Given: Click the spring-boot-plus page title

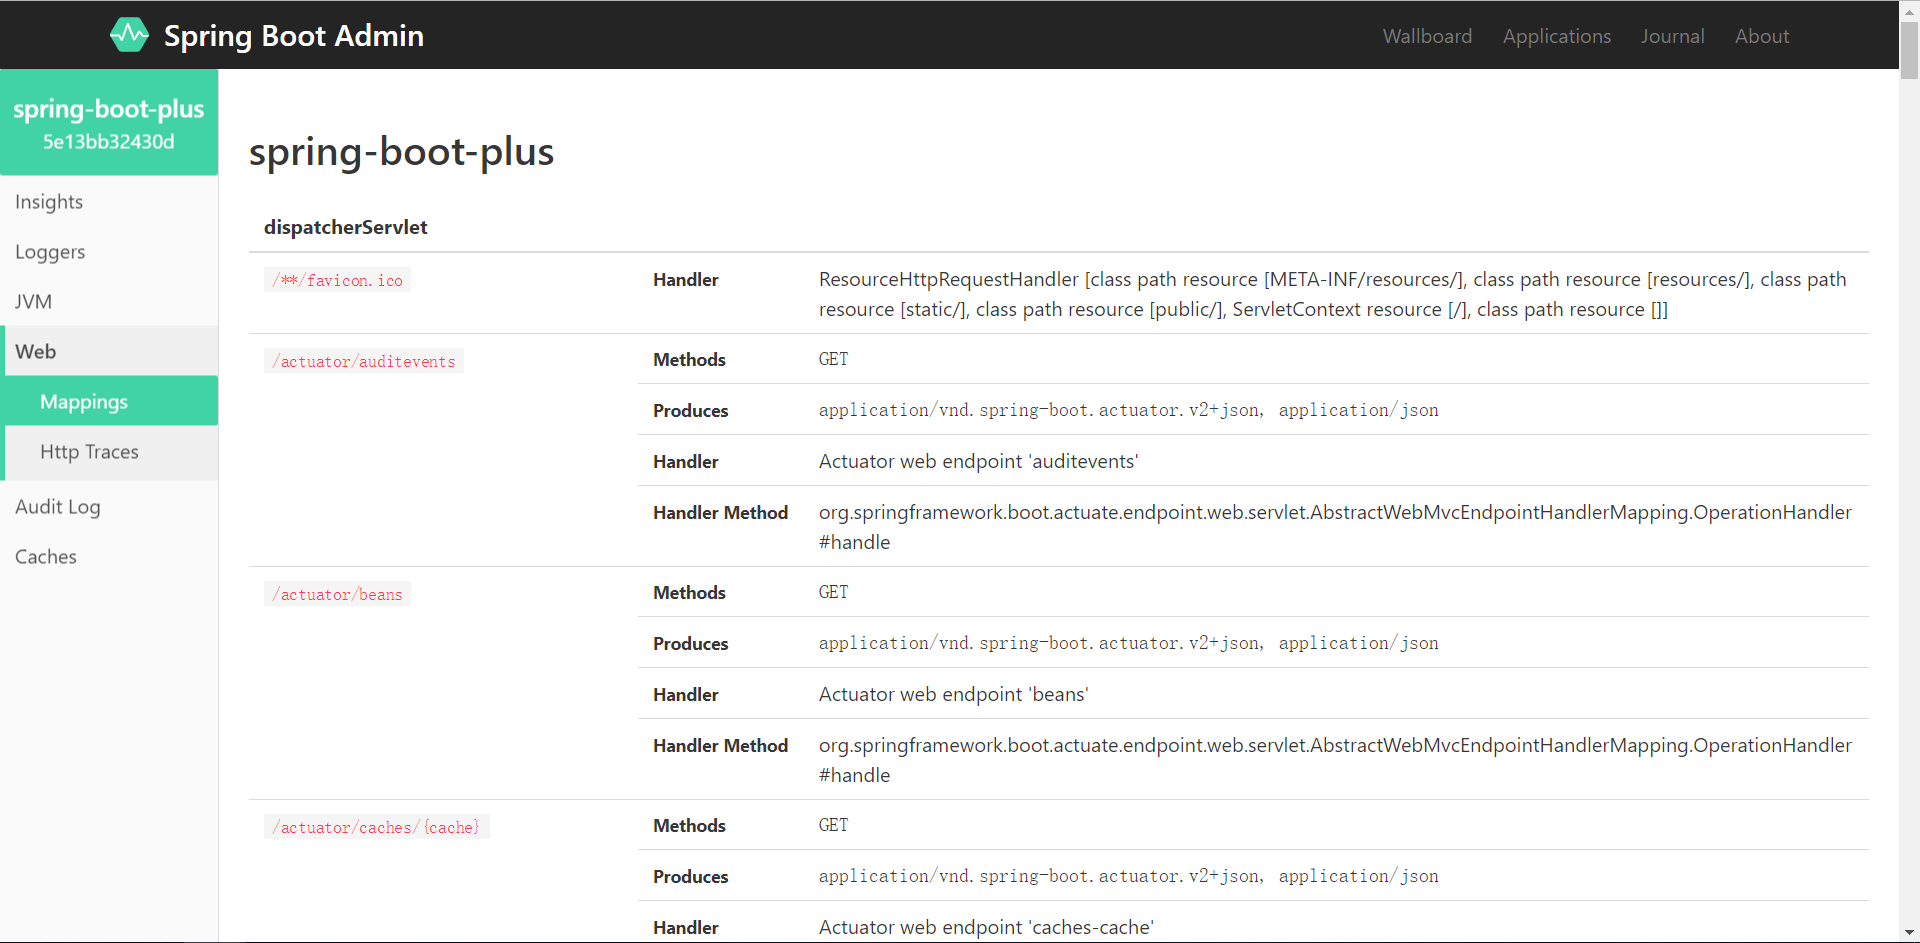Looking at the screenshot, I should click(x=401, y=152).
